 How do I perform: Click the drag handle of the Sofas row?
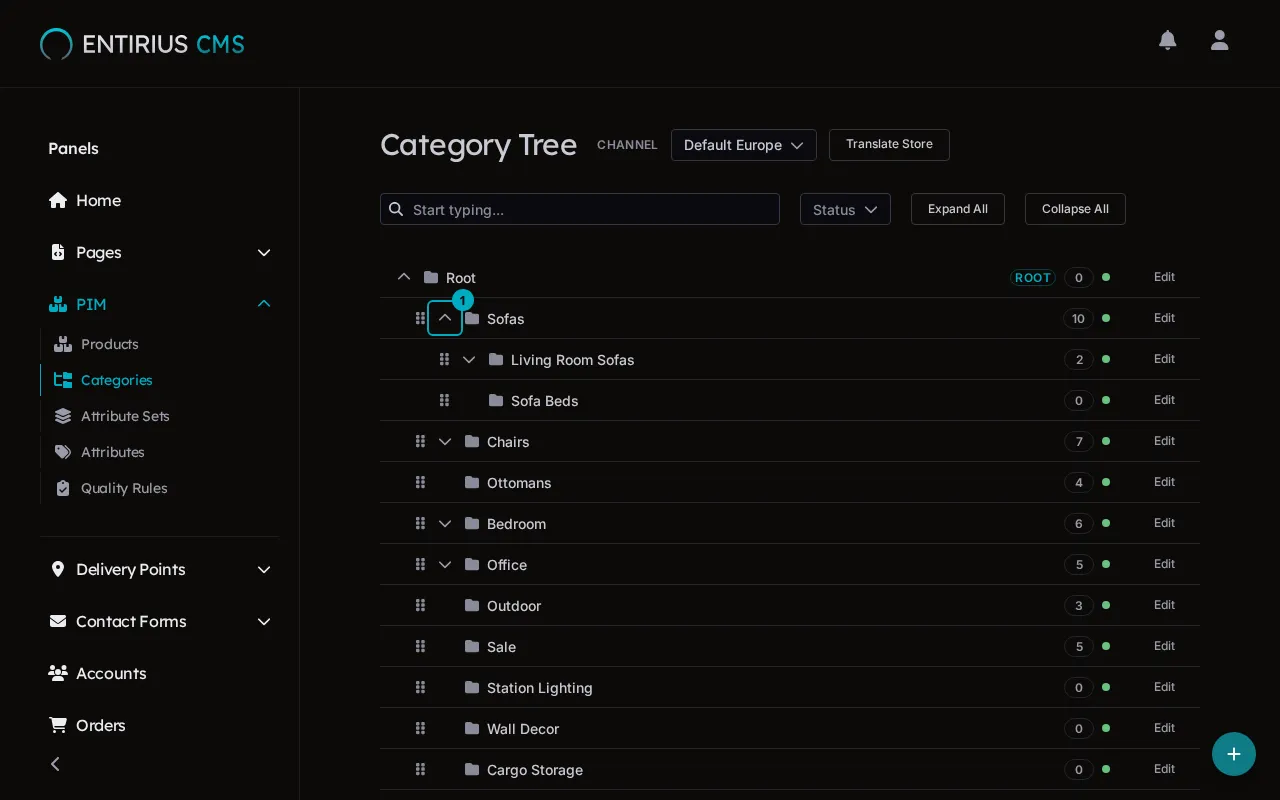(x=420, y=318)
